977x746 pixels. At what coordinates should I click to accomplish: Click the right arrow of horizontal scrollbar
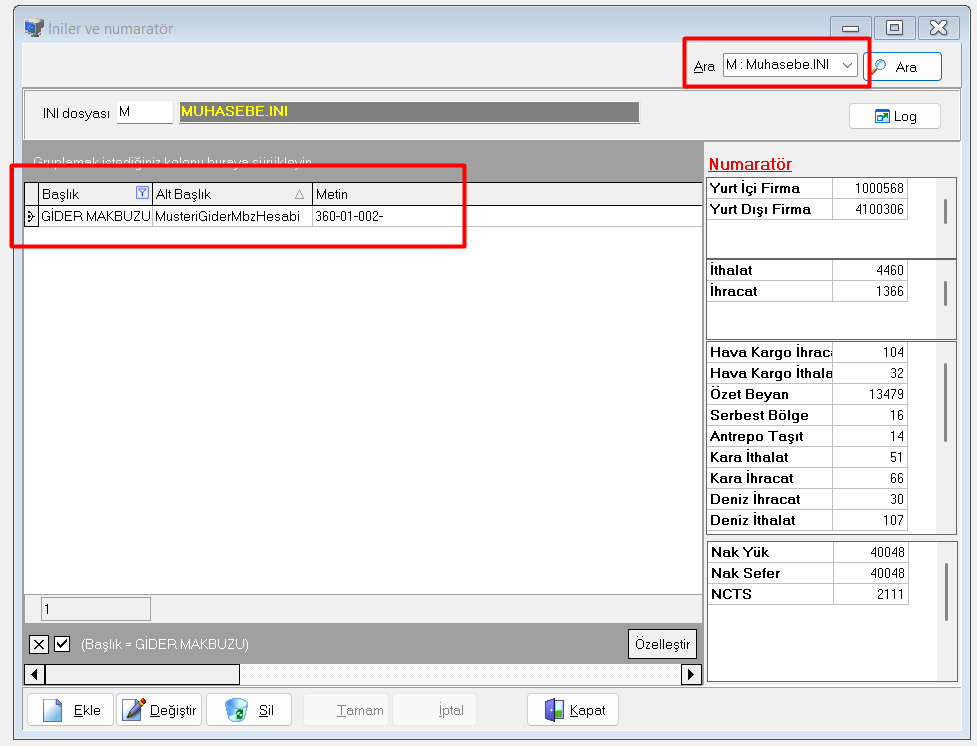691,675
